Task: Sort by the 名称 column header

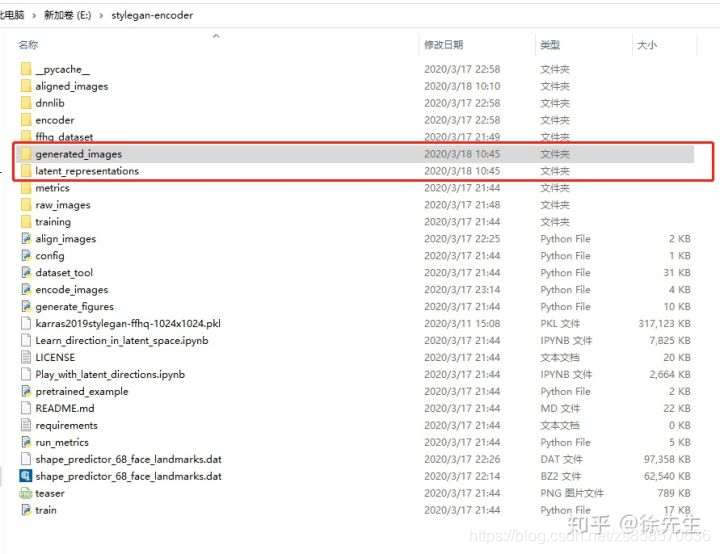Action: coord(28,45)
